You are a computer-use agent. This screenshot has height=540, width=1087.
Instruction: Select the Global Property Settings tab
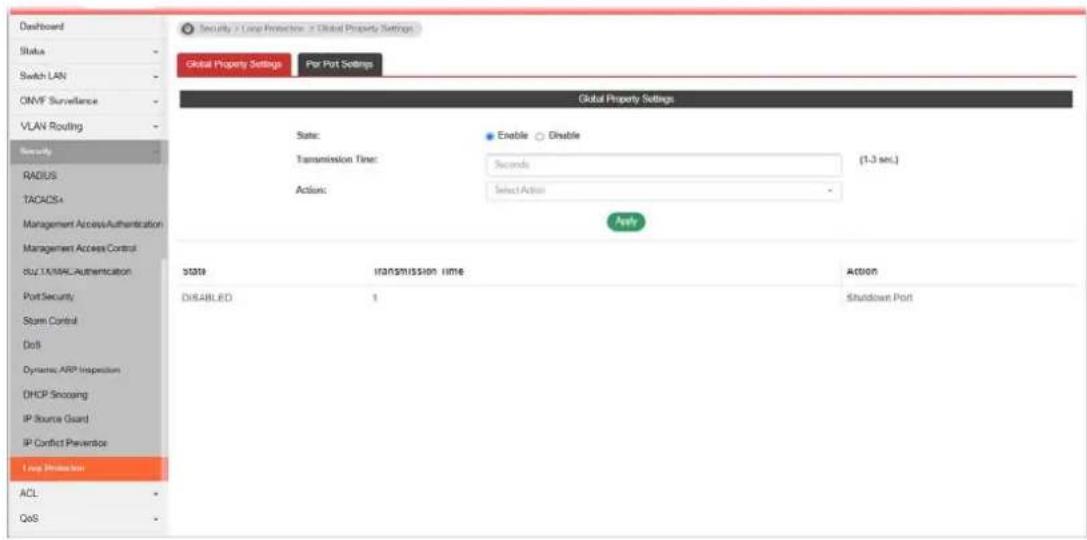point(234,64)
